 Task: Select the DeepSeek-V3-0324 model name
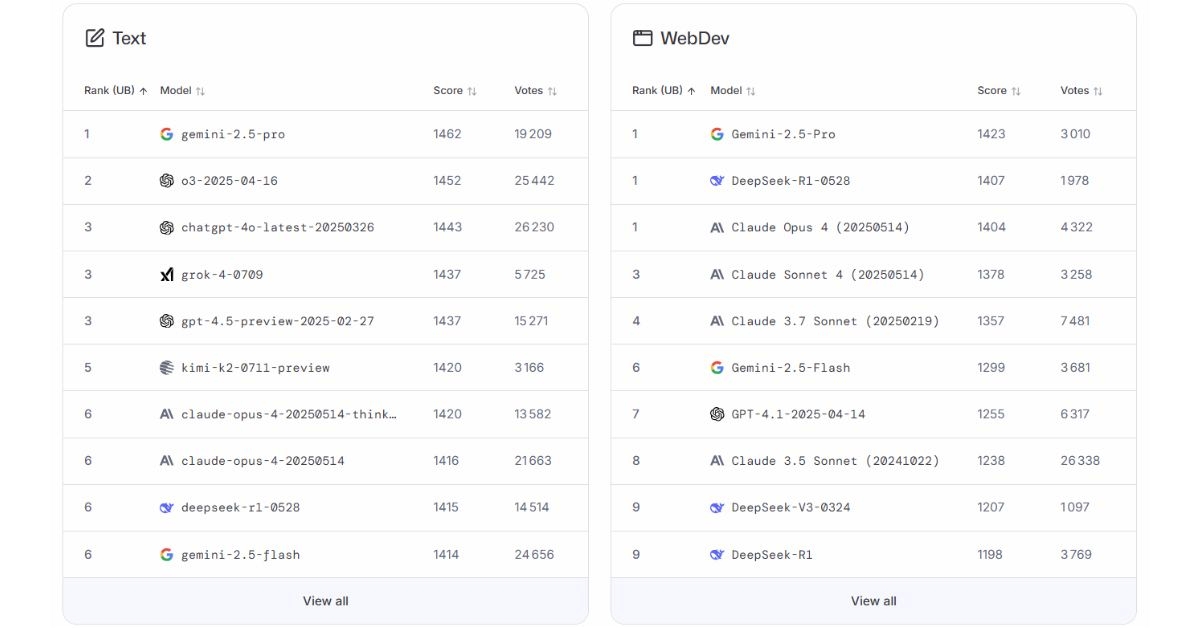791,507
